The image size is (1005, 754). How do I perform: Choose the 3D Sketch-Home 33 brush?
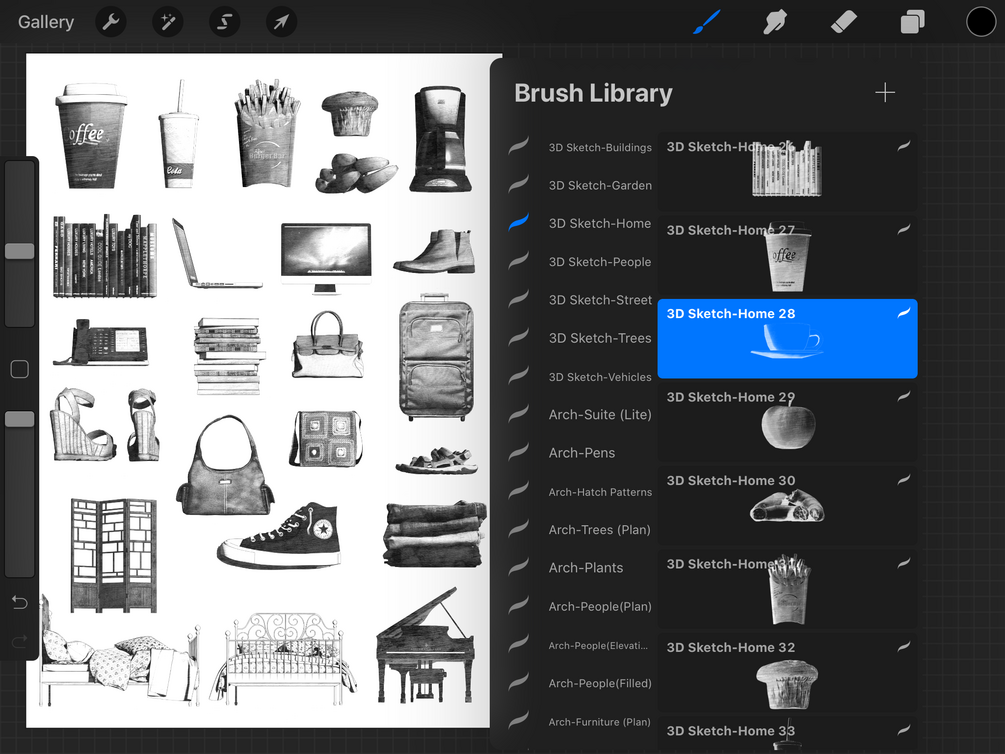[x=787, y=735]
